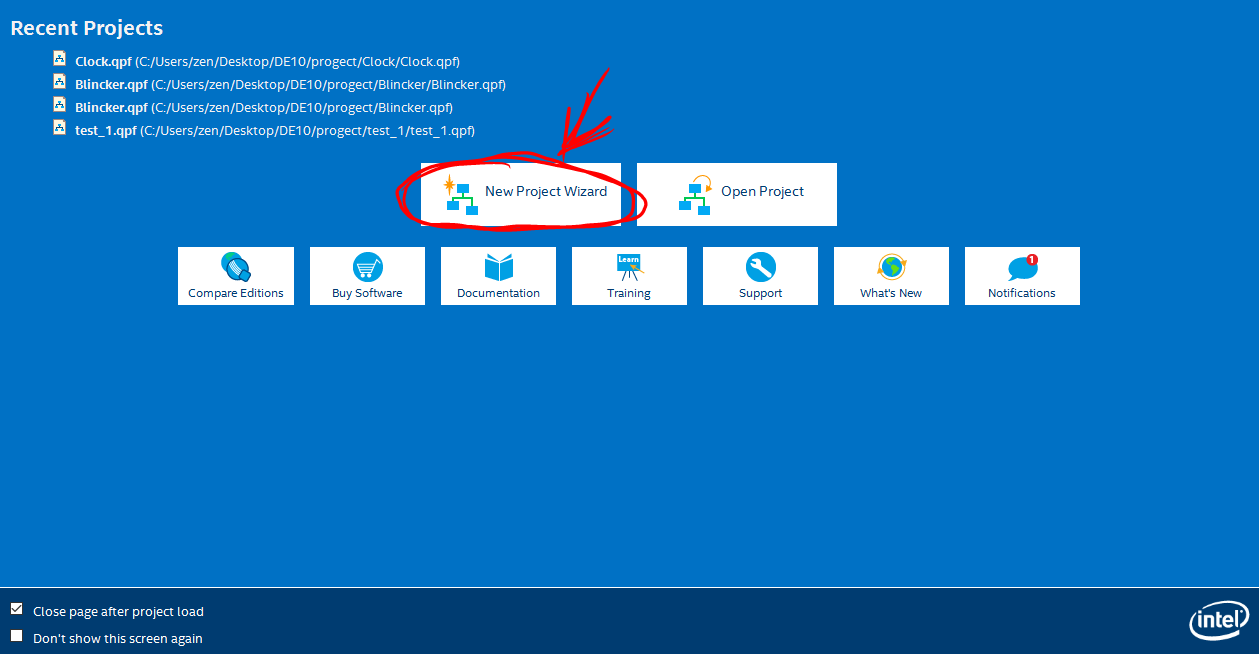Viewport: 1259px width, 654px height.
Task: Open the Documentation book tile
Action: [498, 276]
